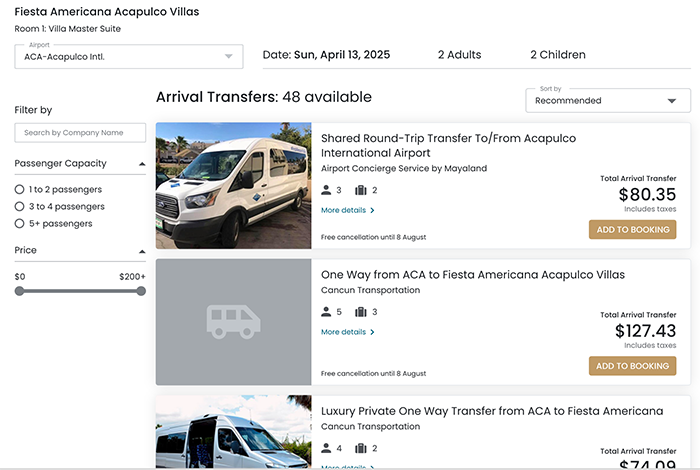Viewport: 700px width, 470px height.
Task: Click luggage icon on Luxury Private transfer
Action: click(361, 448)
